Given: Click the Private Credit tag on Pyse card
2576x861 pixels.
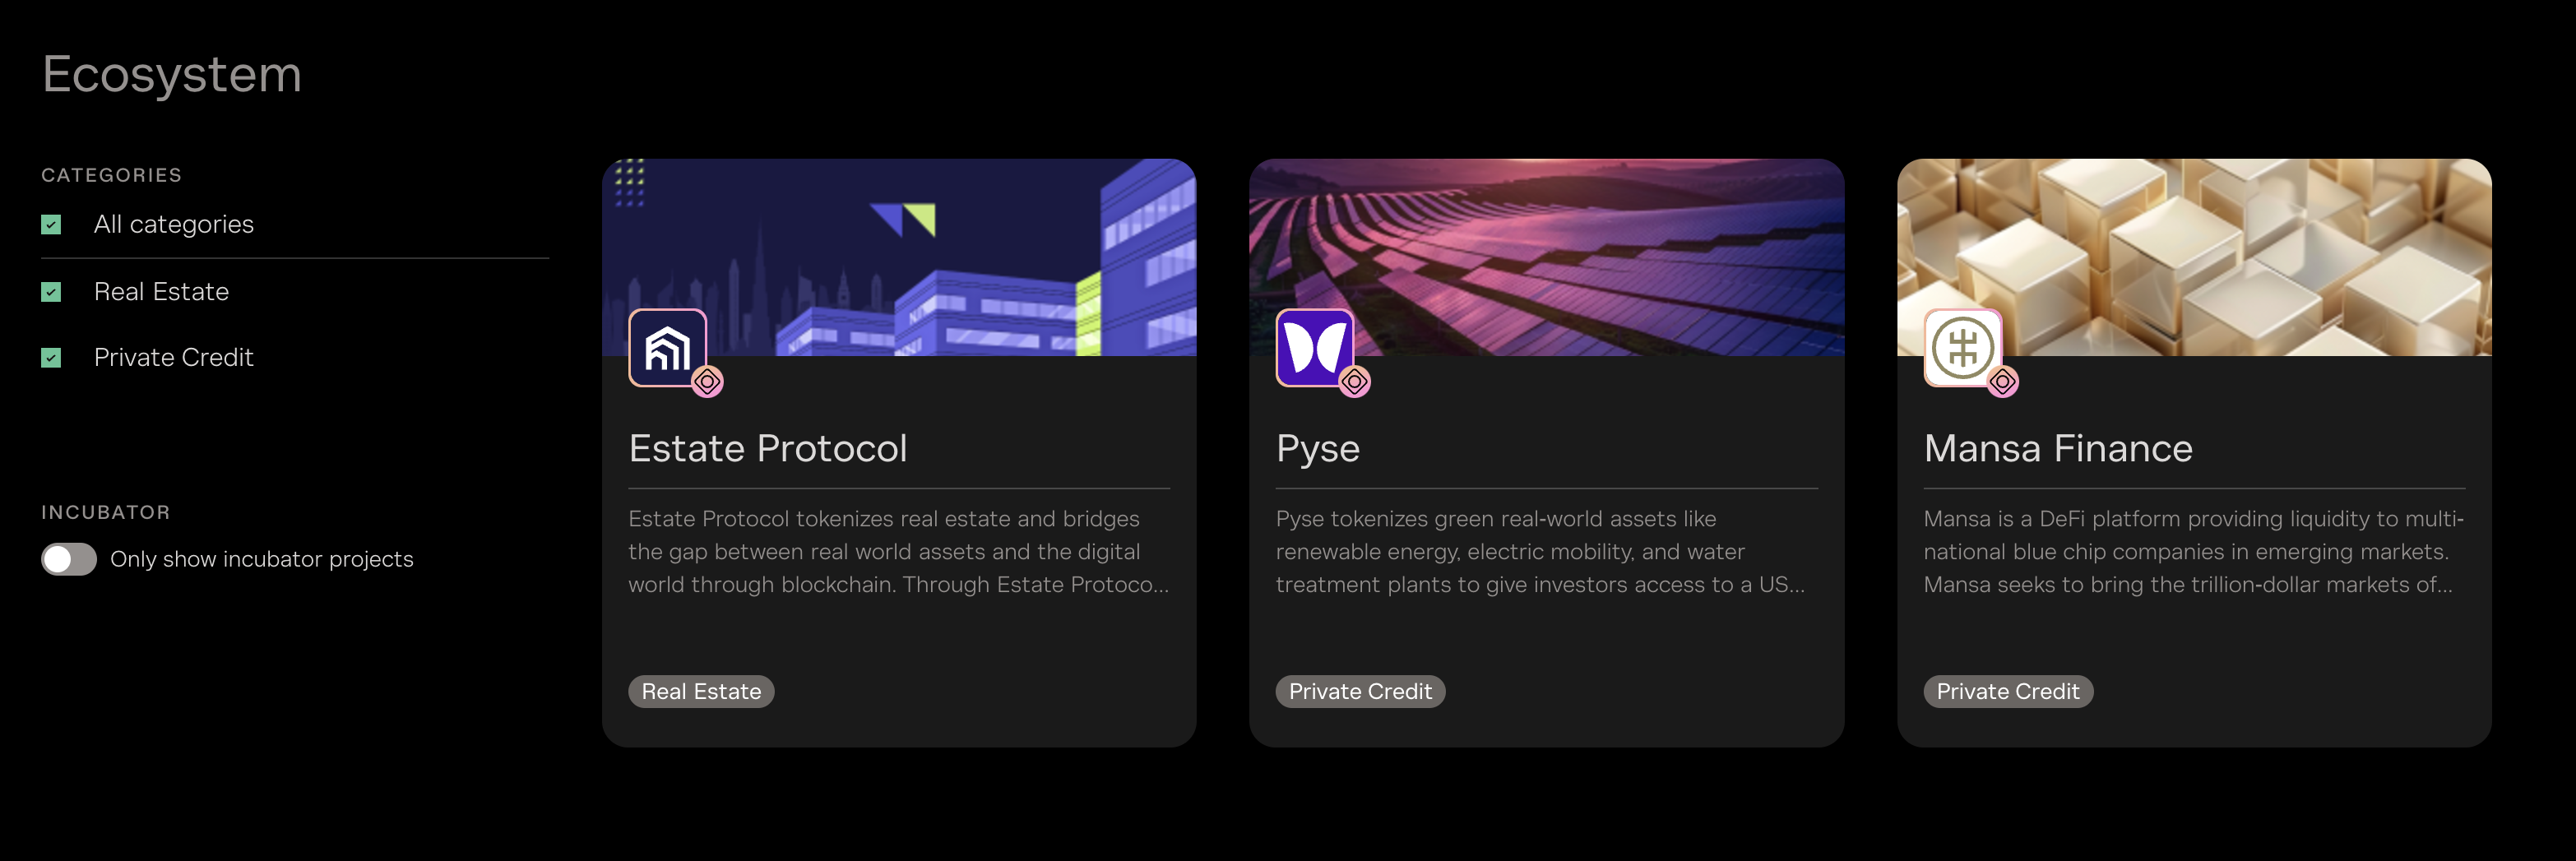Looking at the screenshot, I should point(1360,691).
